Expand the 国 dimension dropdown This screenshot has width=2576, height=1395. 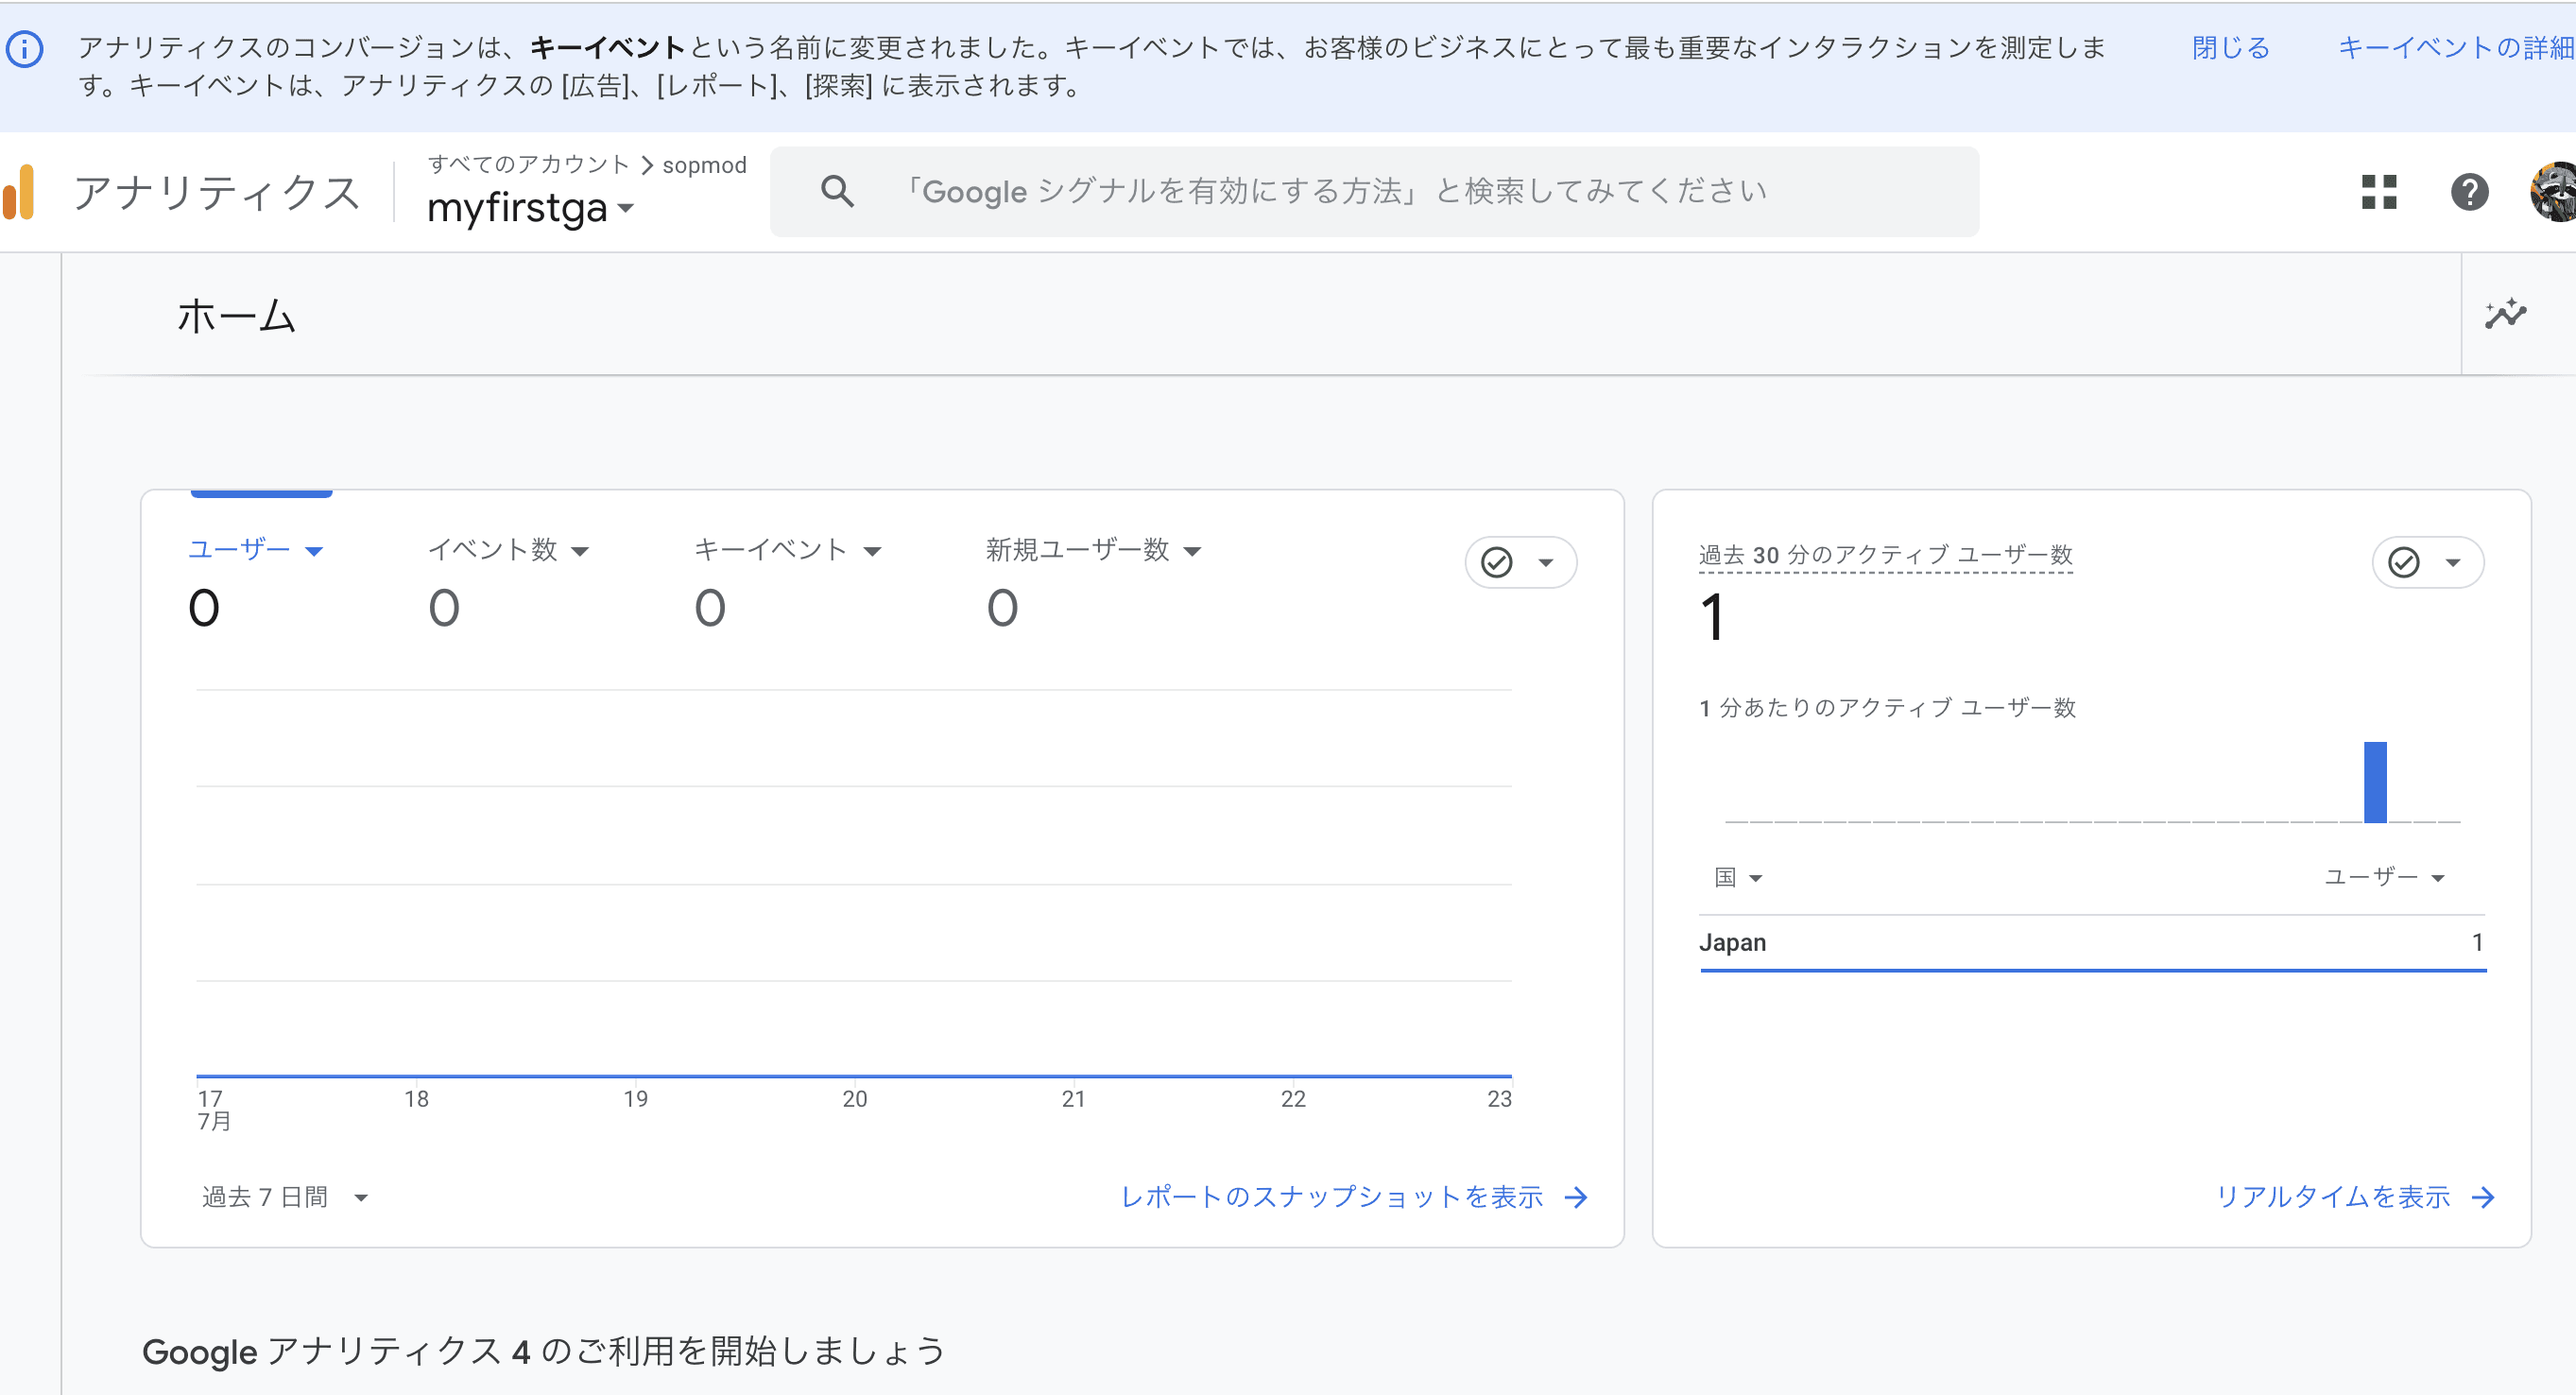pyautogui.click(x=1738, y=878)
